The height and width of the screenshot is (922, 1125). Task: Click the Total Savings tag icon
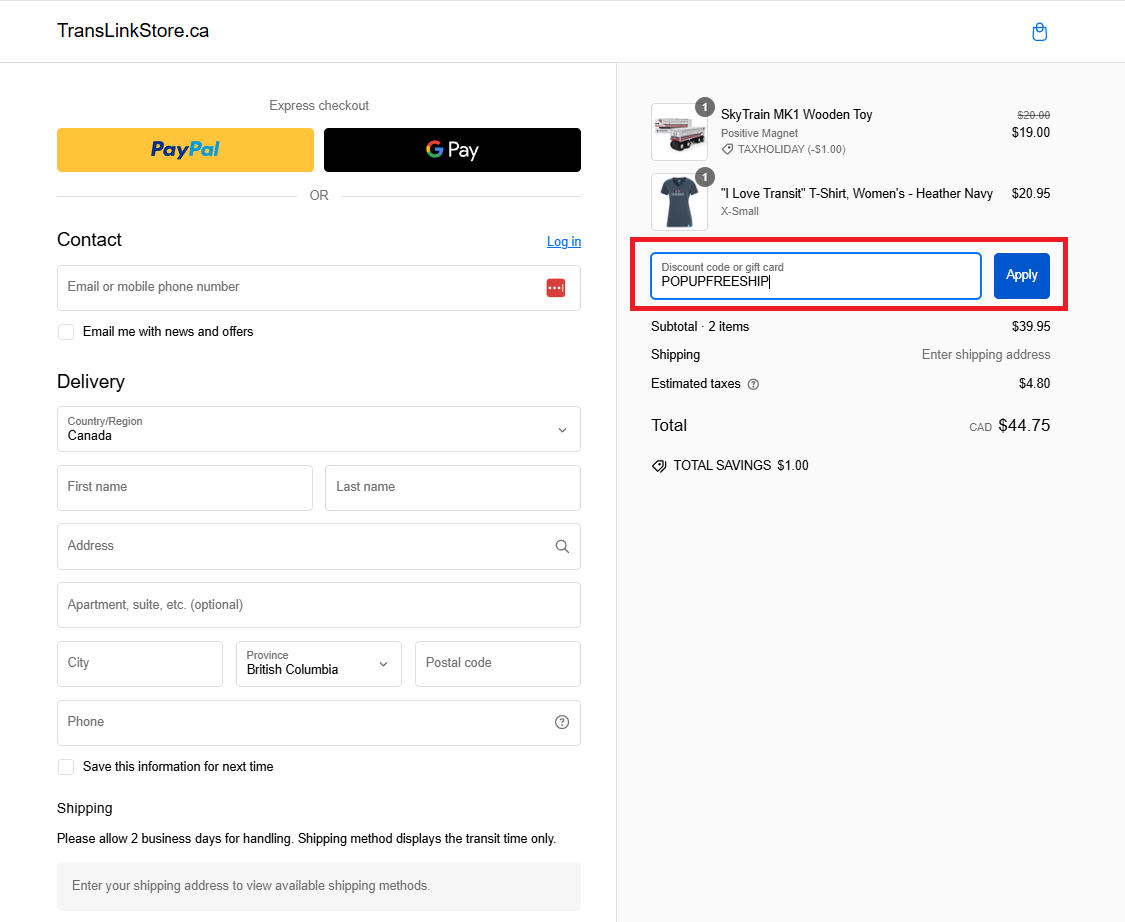659,466
